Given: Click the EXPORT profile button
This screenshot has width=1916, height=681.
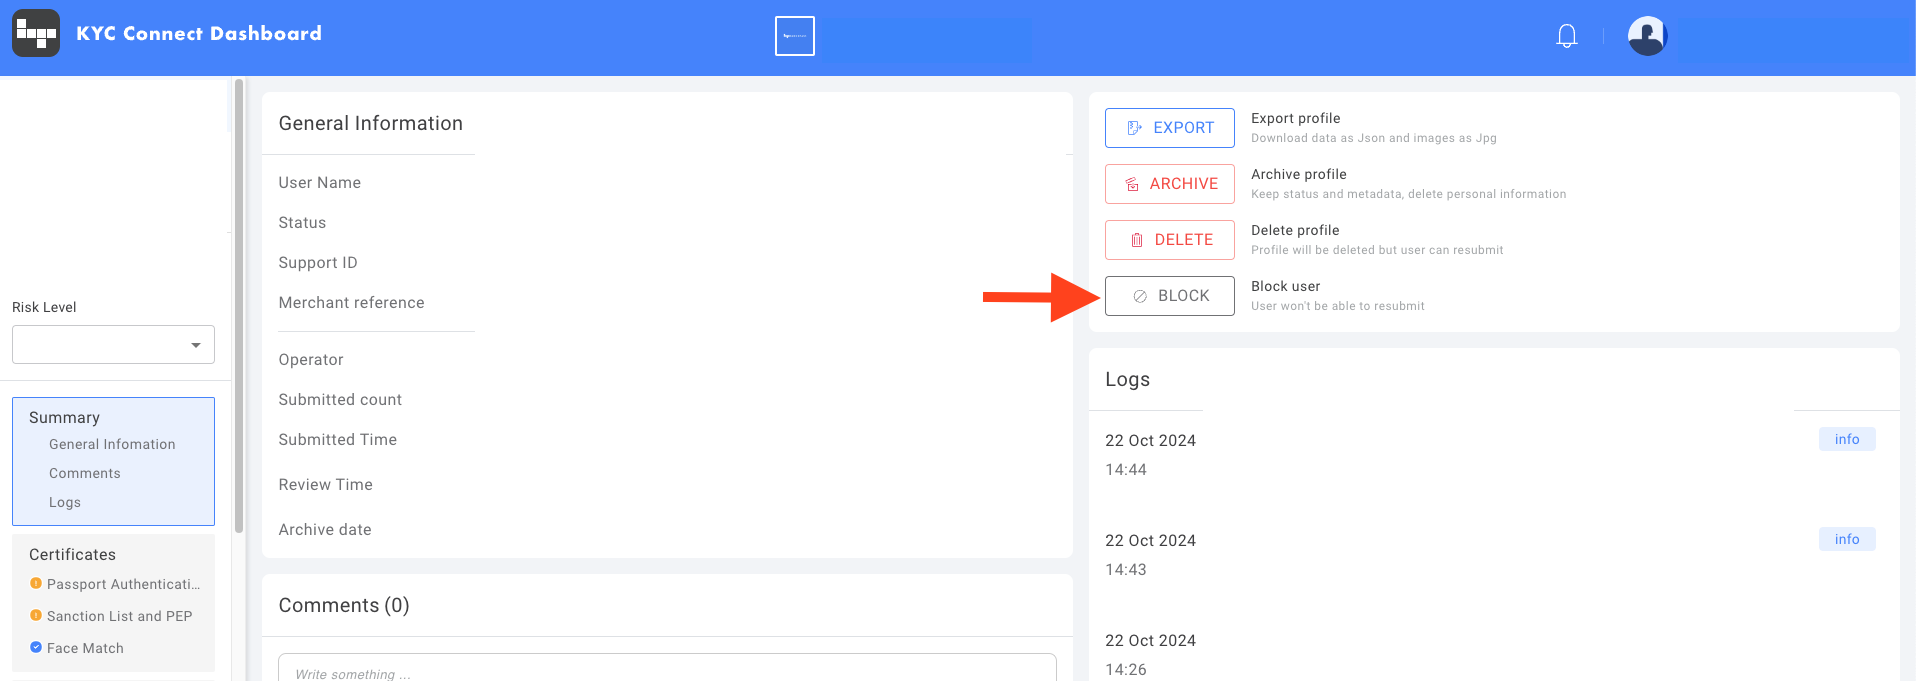Looking at the screenshot, I should (x=1170, y=128).
